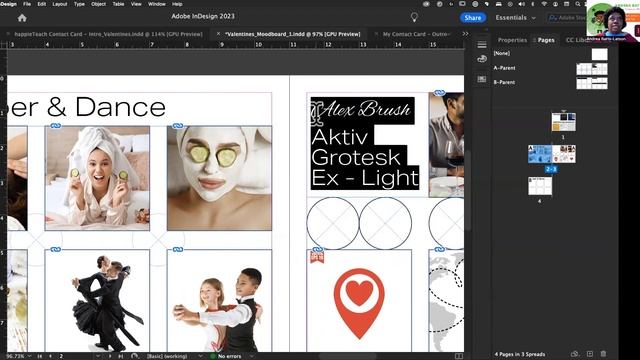Open the third dock panel icon below the cloud
The image size is (640, 360).
point(482,79)
